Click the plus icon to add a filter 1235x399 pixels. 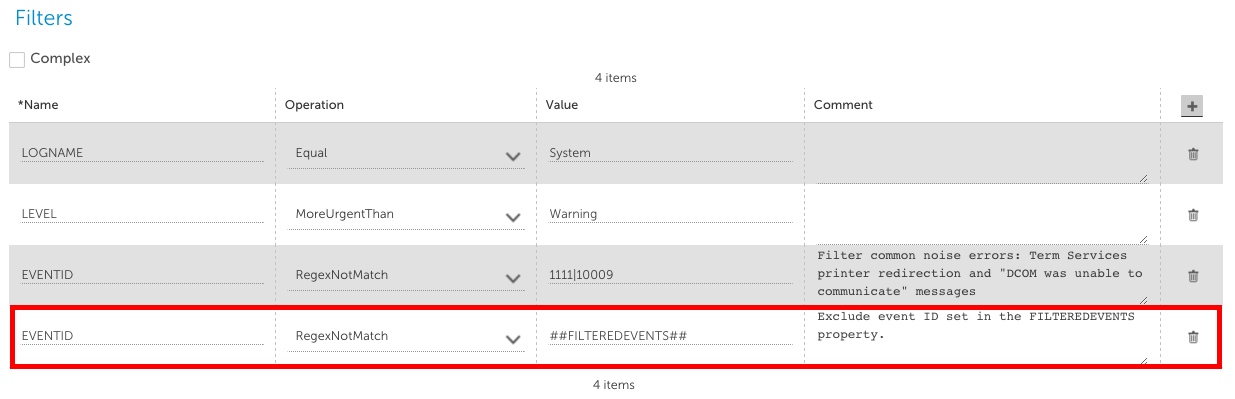point(1191,106)
